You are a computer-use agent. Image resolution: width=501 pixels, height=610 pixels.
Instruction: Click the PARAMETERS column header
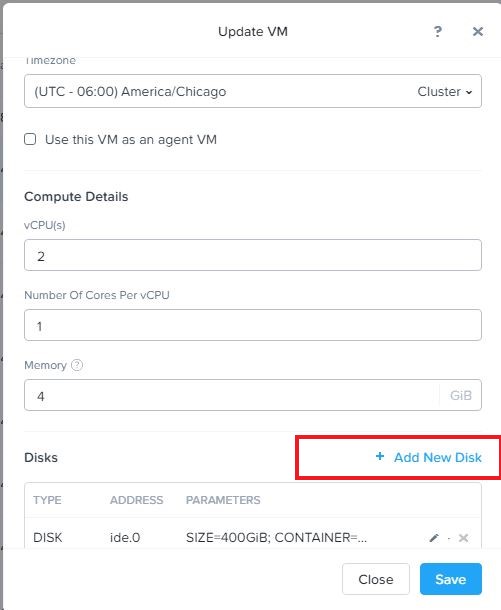point(223,500)
